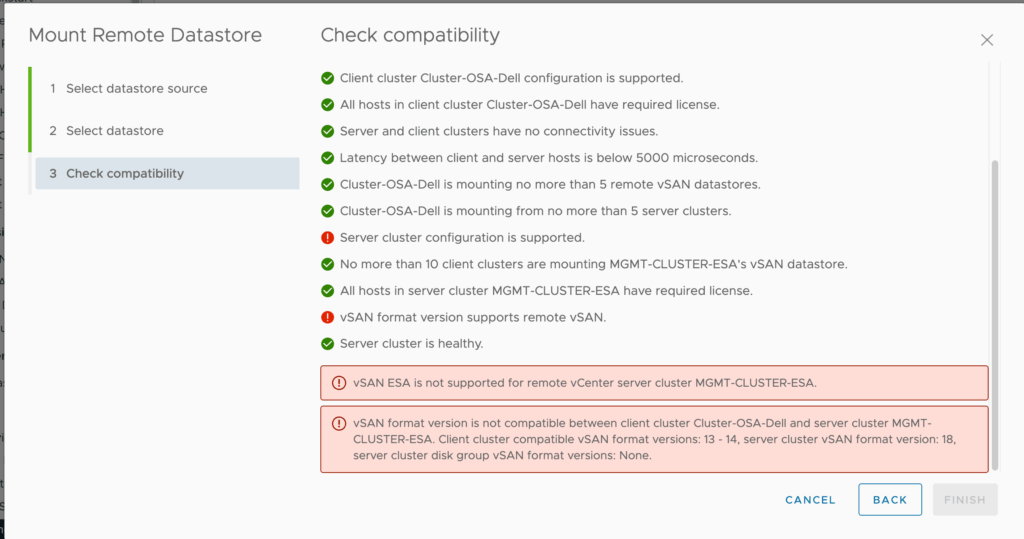Click green check icon beside Cluster-OSA-Dell configuration supported
Image resolution: width=1024 pixels, height=539 pixels.
[x=327, y=78]
